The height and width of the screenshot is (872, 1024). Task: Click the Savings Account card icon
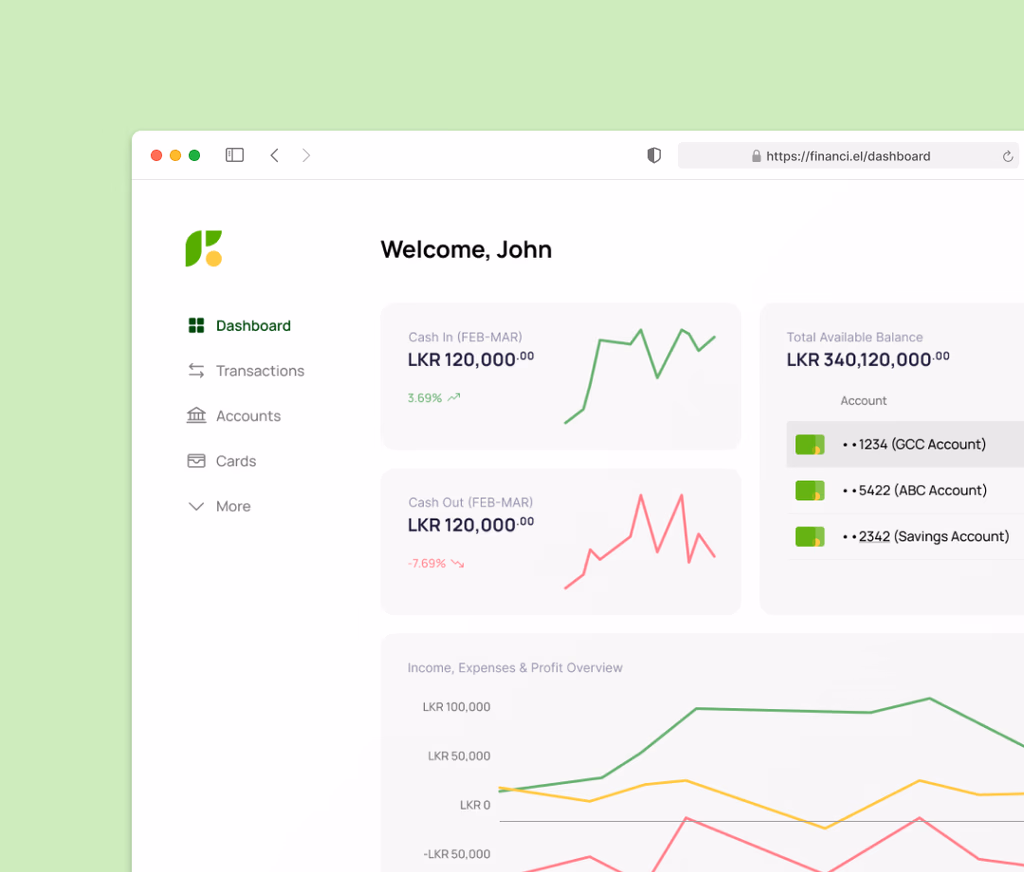click(810, 536)
